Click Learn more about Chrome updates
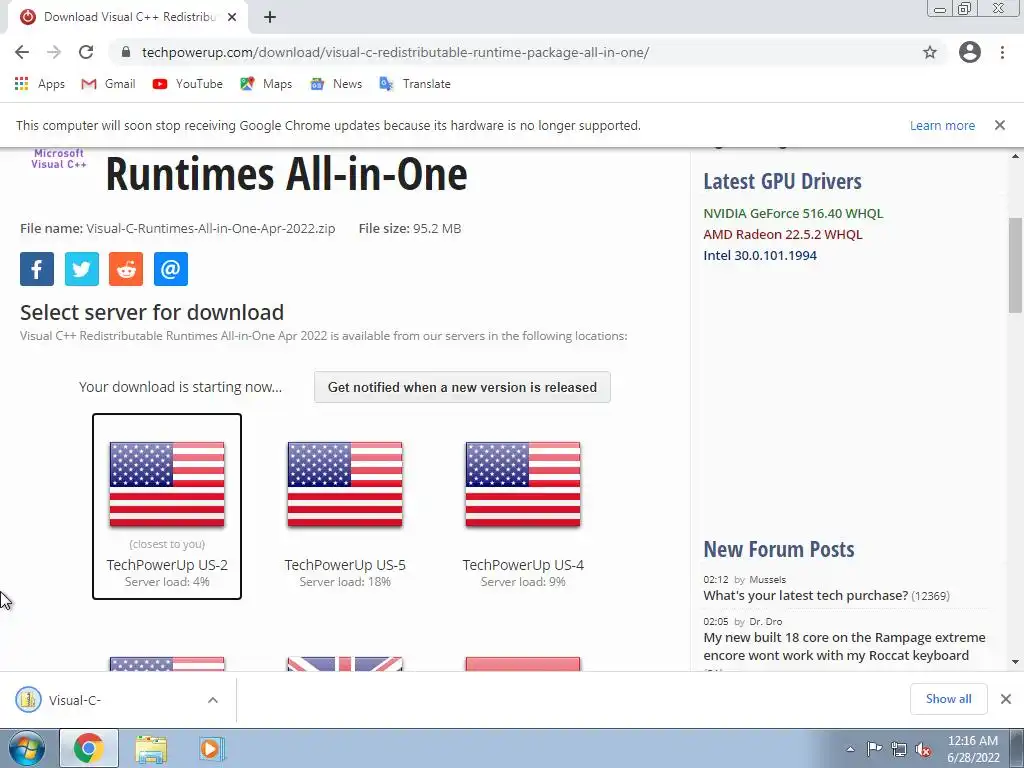The image size is (1024, 768). coord(942,125)
